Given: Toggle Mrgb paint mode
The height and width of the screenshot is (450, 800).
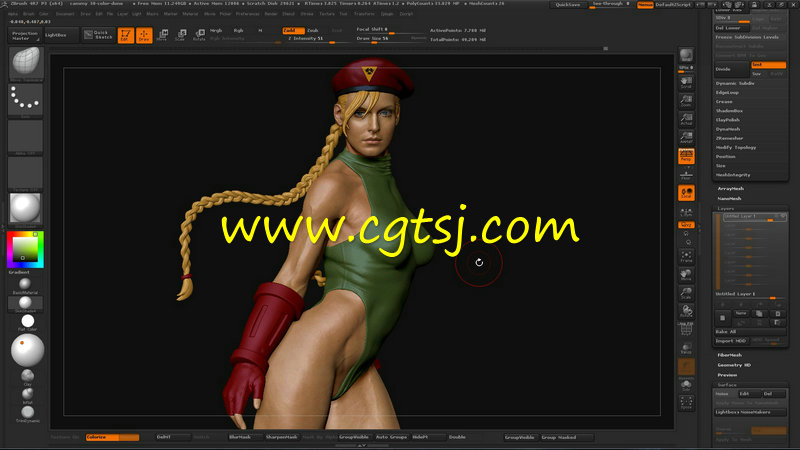Looking at the screenshot, I should [216, 31].
